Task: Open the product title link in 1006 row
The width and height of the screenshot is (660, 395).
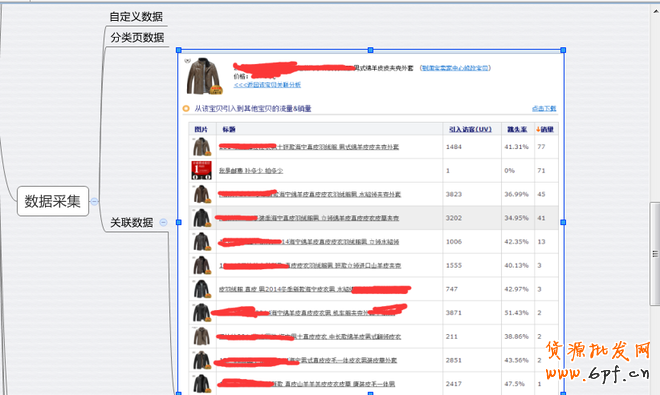Action: 309,242
